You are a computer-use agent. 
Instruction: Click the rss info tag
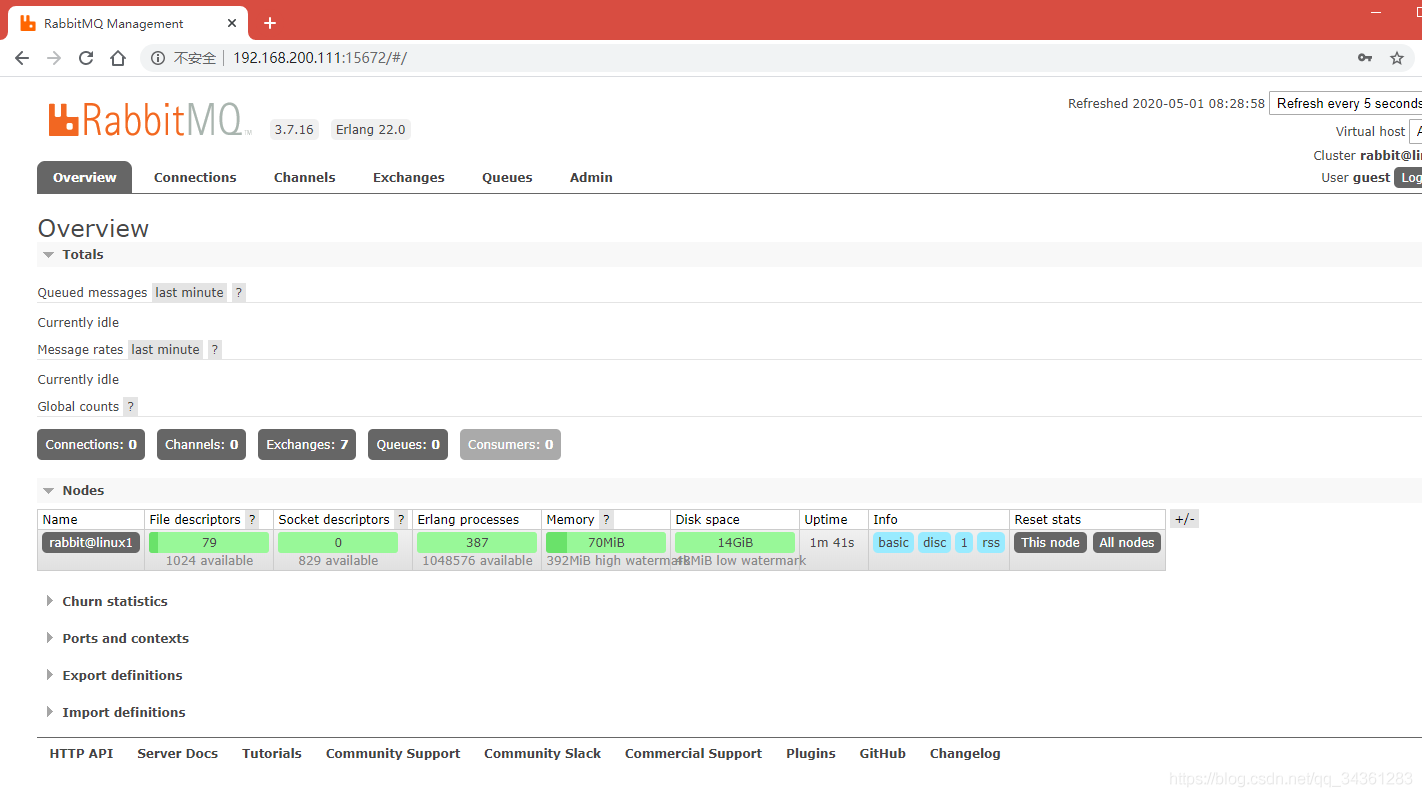point(991,543)
